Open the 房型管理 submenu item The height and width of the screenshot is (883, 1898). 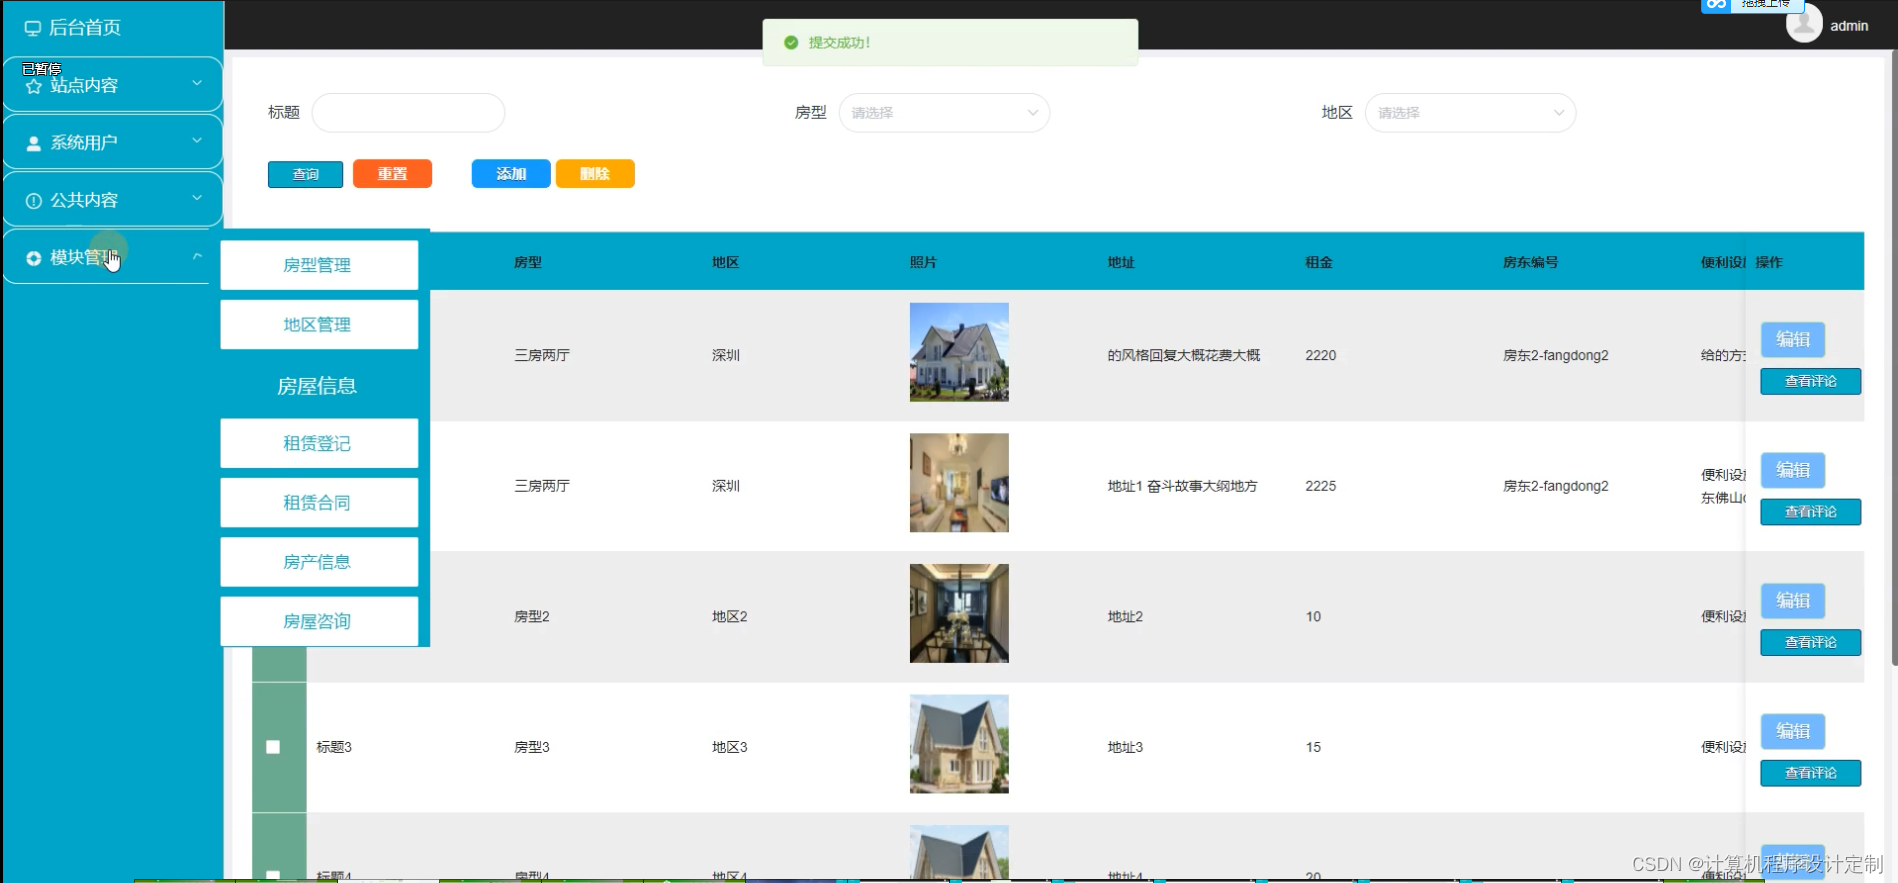click(x=319, y=265)
